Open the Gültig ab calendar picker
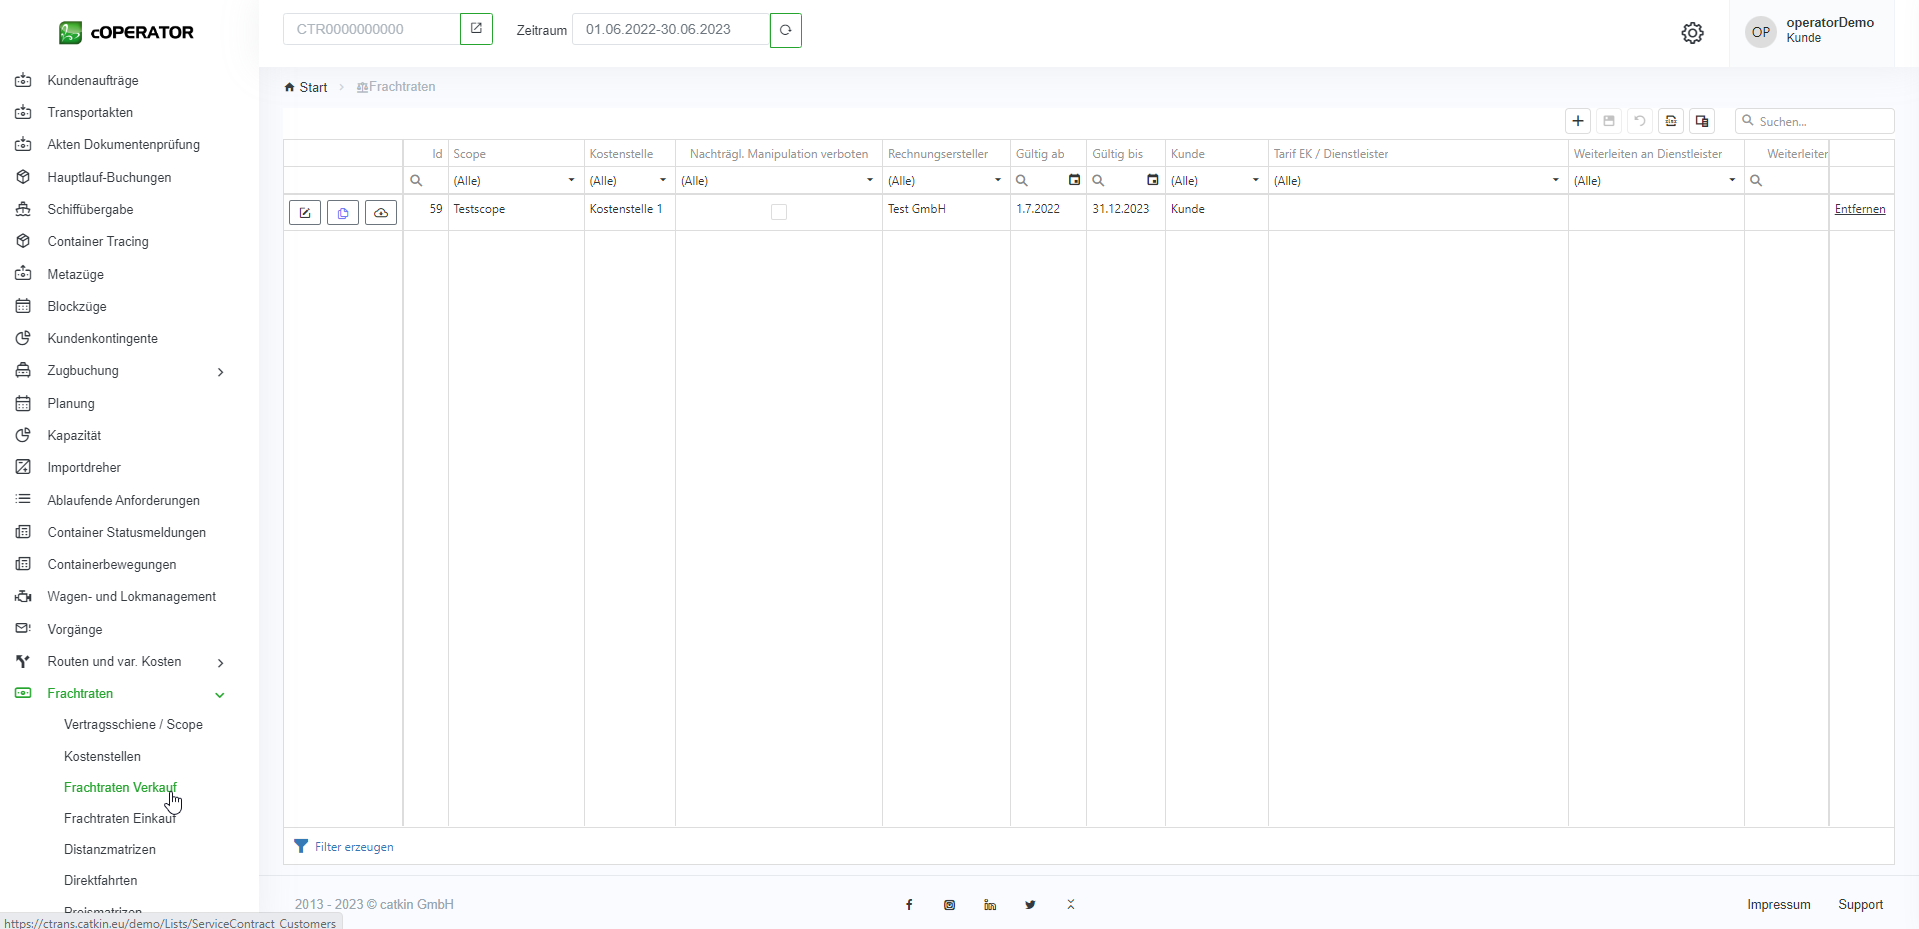This screenshot has width=1919, height=929. click(1074, 180)
